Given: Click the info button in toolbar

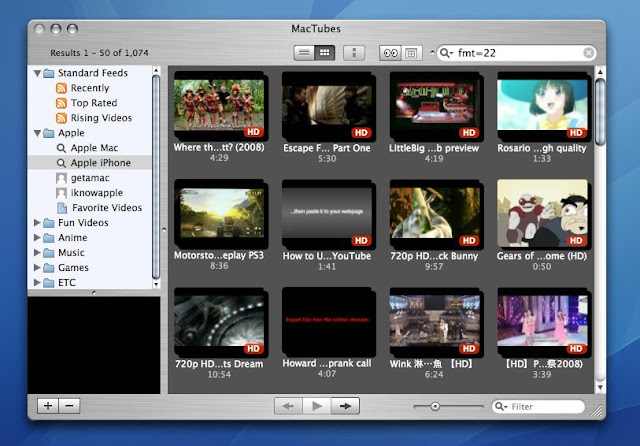Looking at the screenshot, I should [354, 53].
